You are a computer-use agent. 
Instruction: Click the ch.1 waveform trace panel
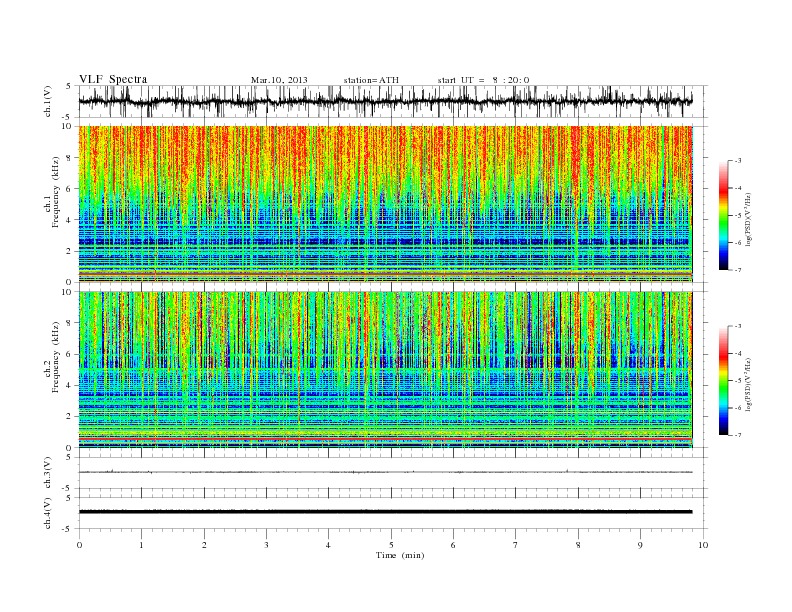[x=393, y=101]
